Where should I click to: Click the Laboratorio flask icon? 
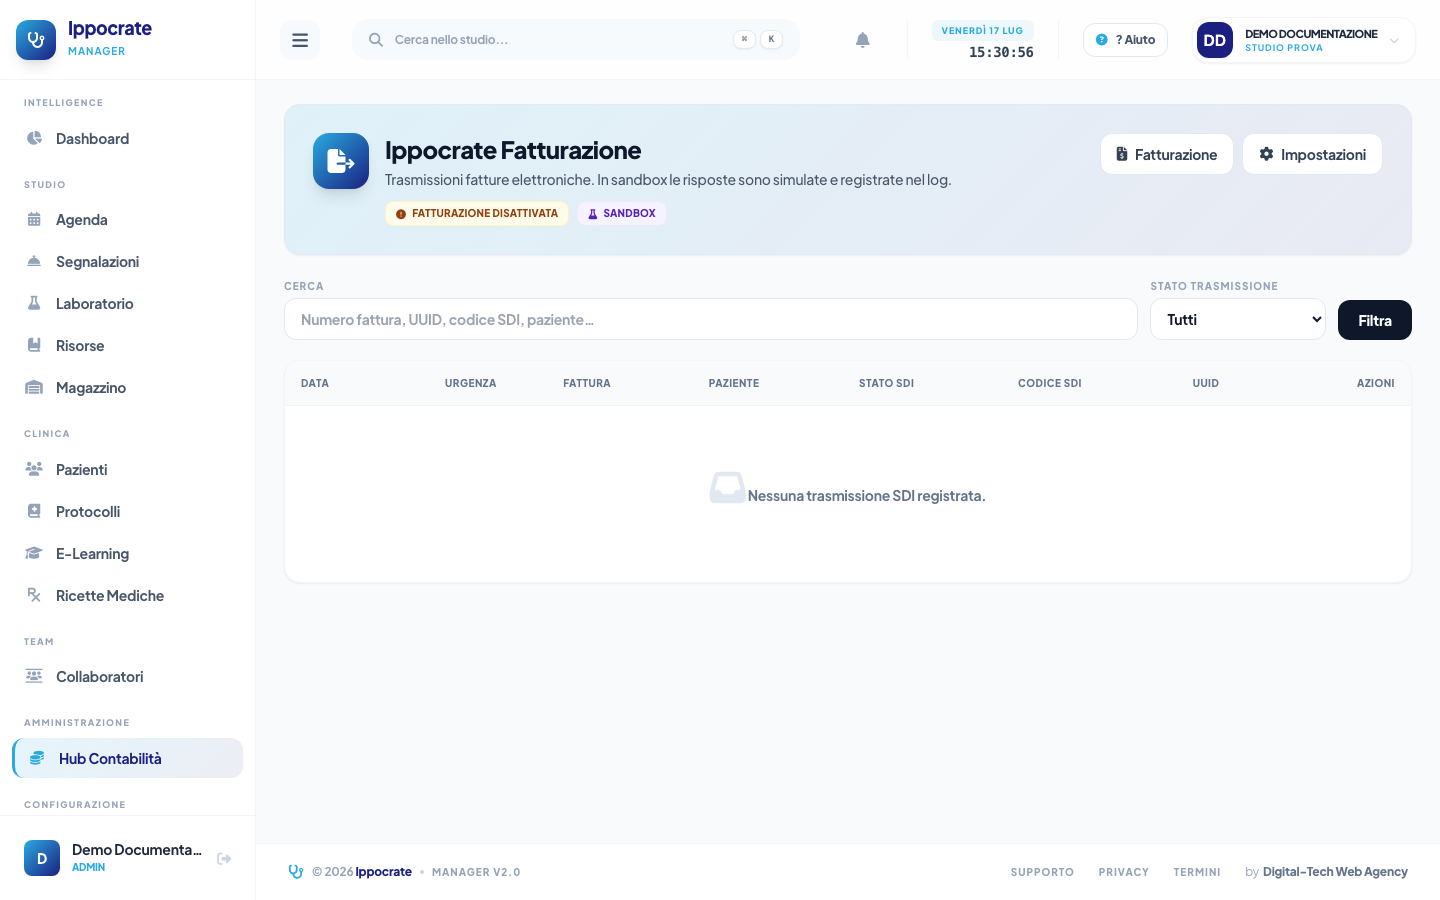pos(34,303)
